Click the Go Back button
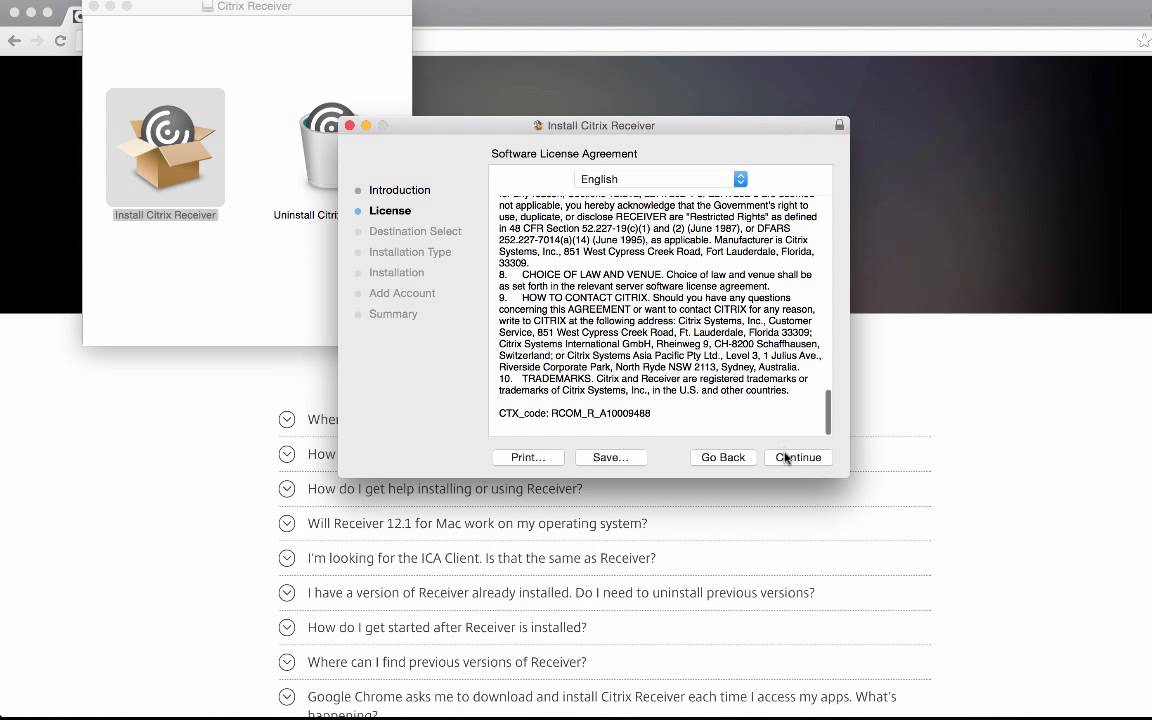Image resolution: width=1152 pixels, height=720 pixels. tap(723, 457)
